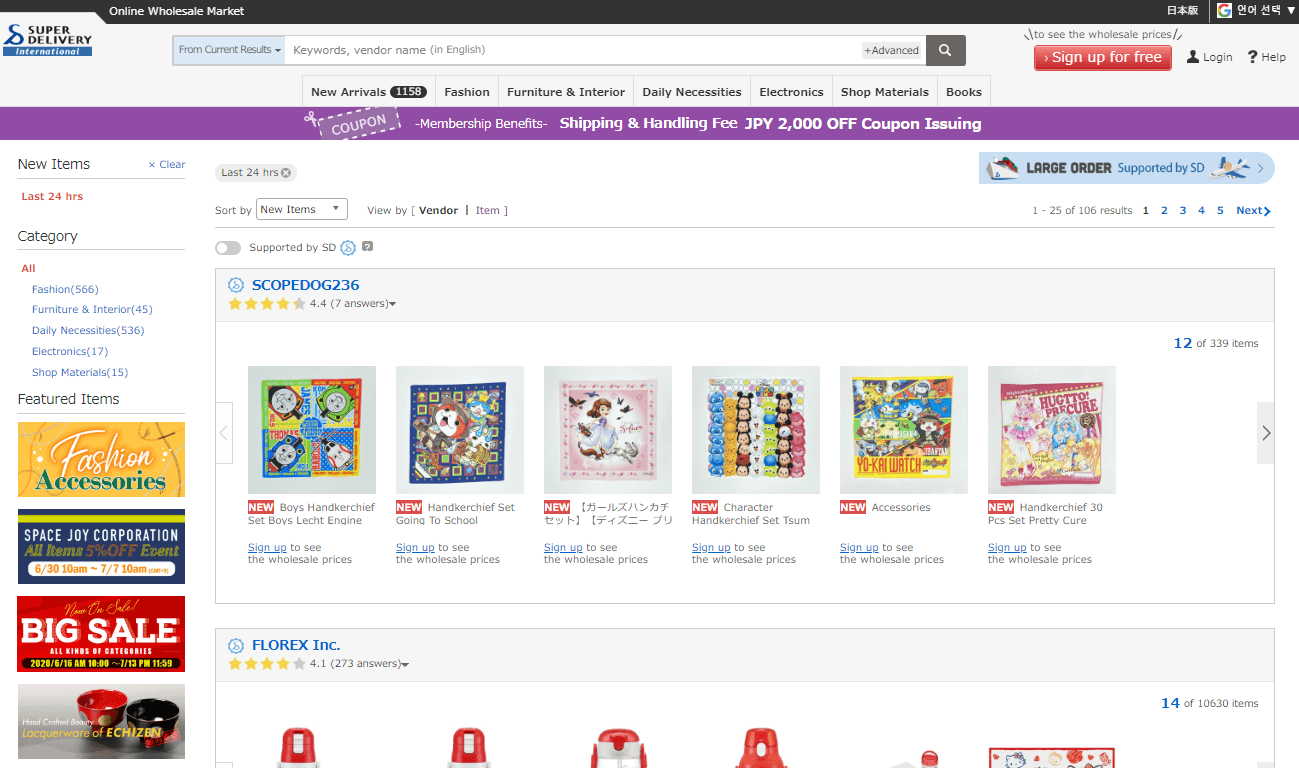Screen dimensions: 1299x768
Task: Open Yo-Kai Watch Accessories thumbnail
Action: (x=904, y=430)
